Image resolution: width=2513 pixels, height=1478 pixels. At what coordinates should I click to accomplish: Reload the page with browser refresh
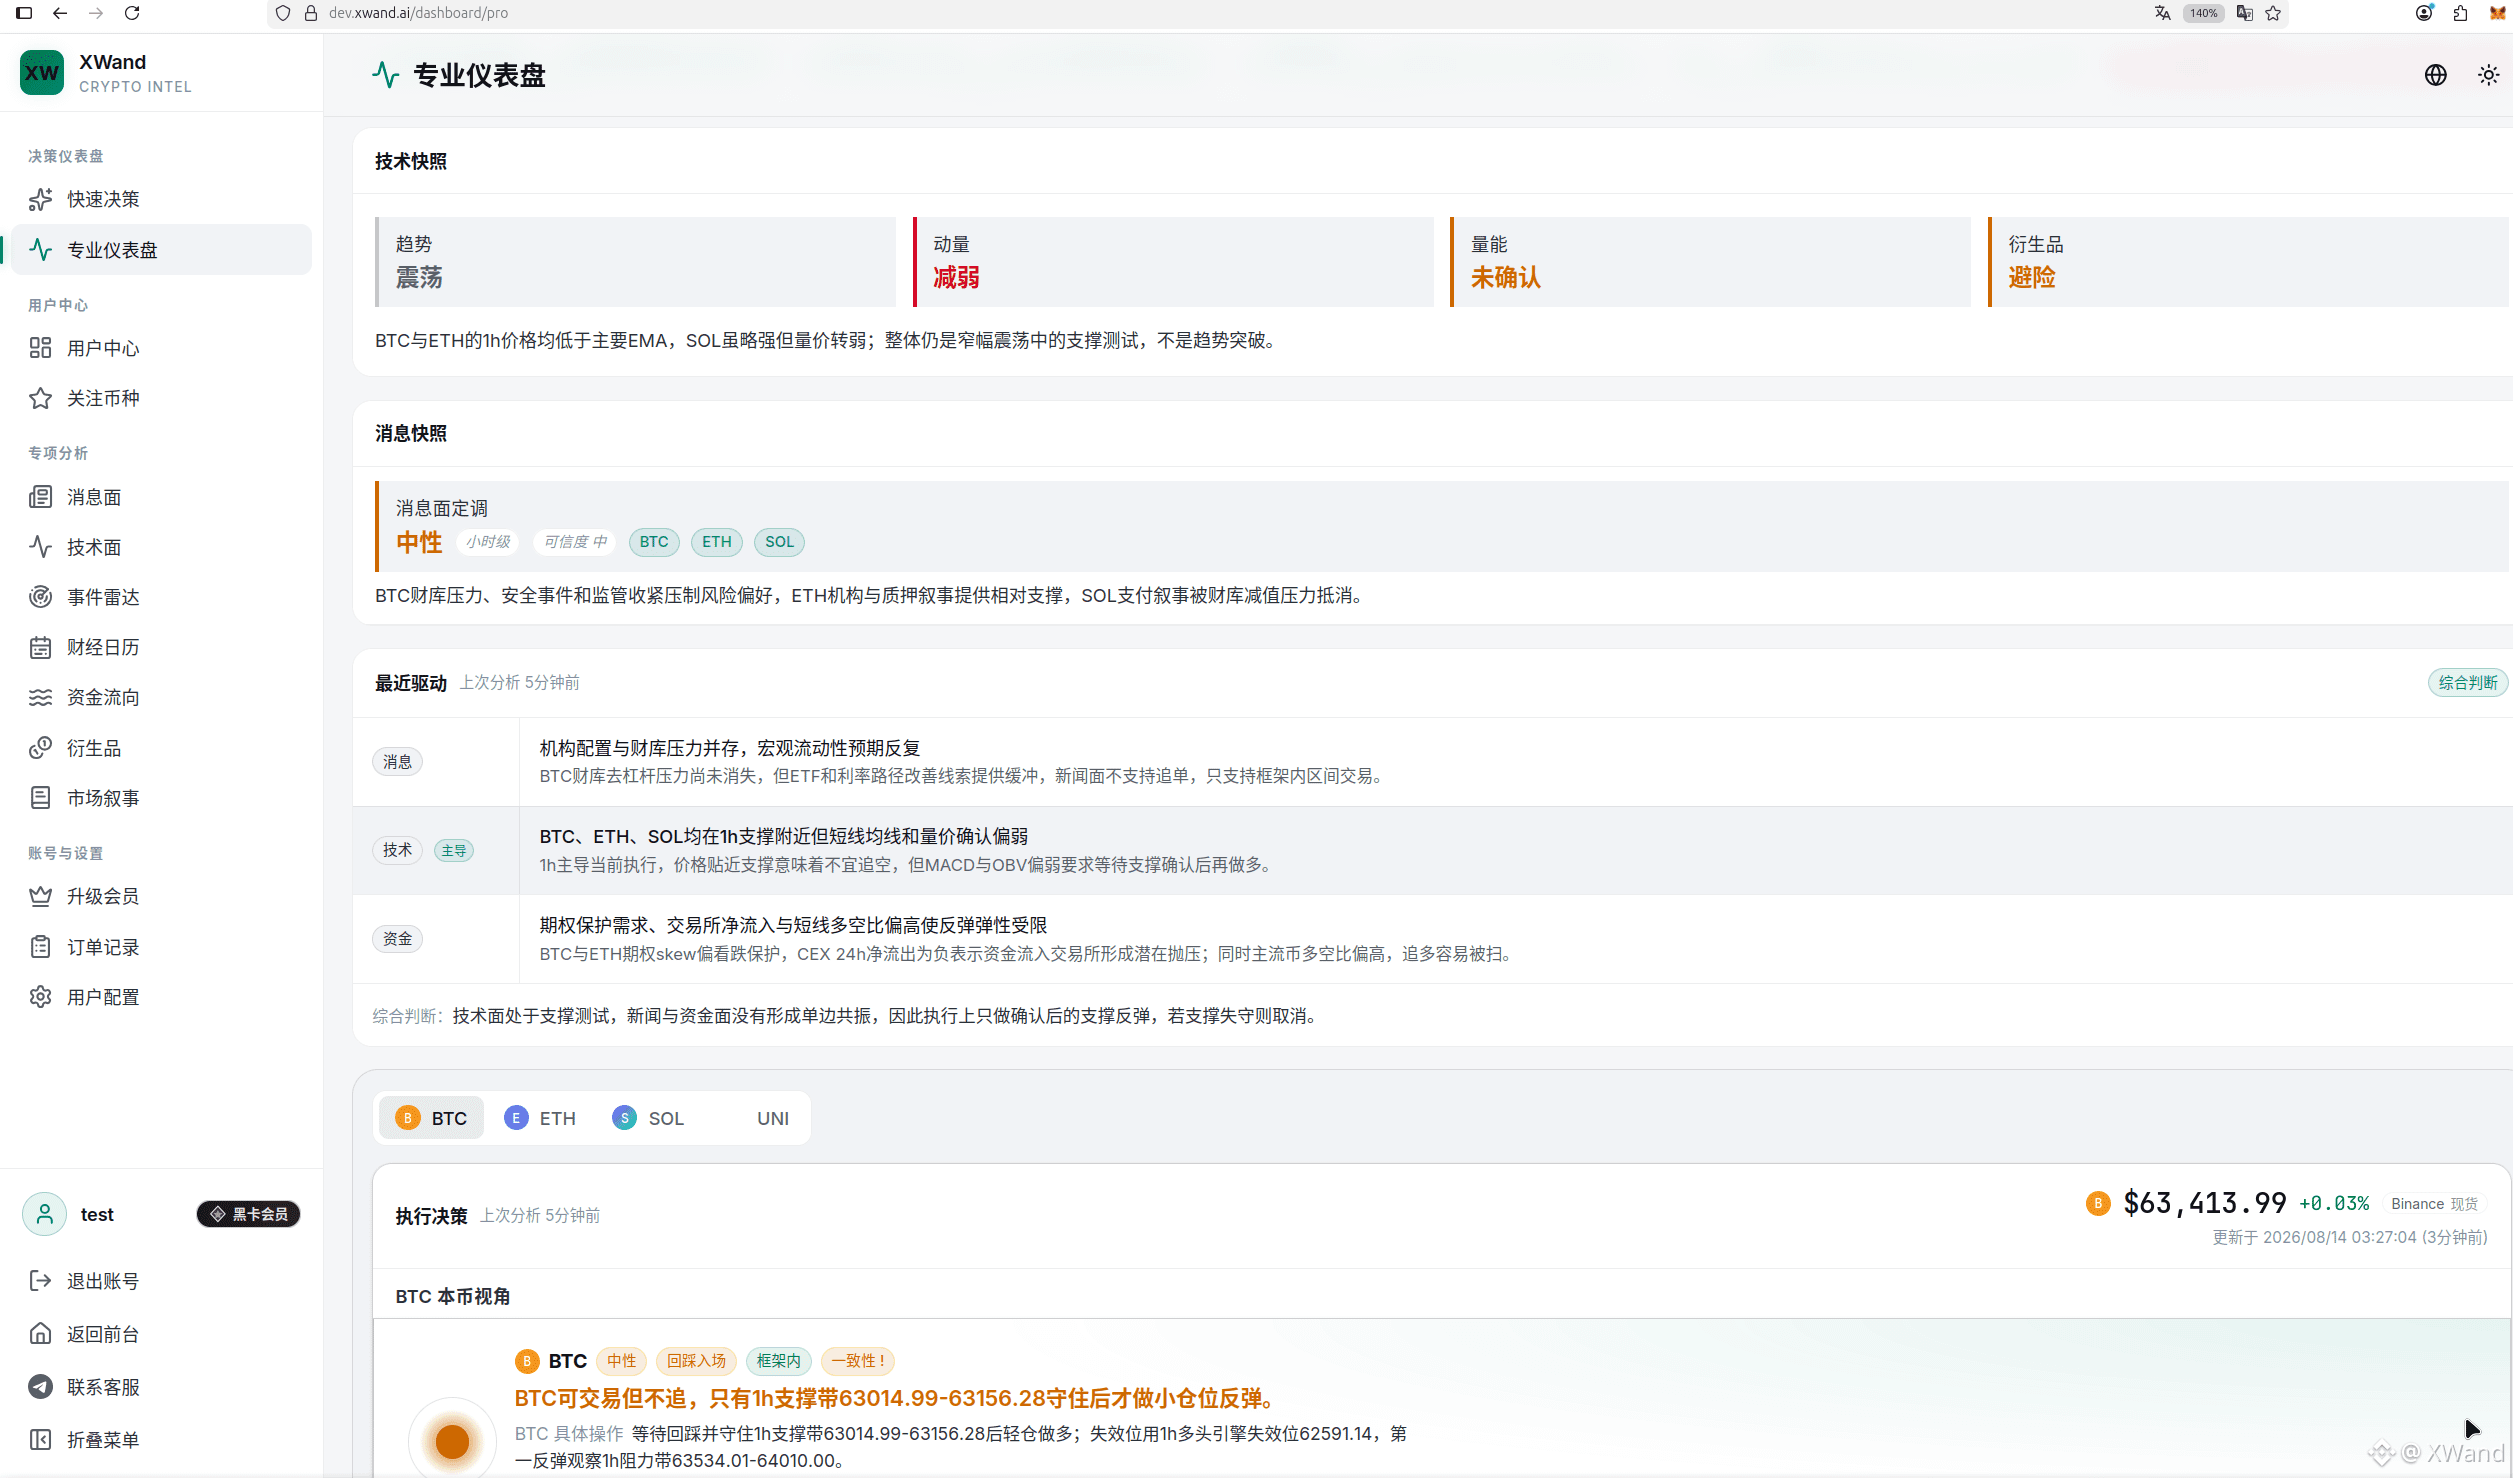click(132, 13)
